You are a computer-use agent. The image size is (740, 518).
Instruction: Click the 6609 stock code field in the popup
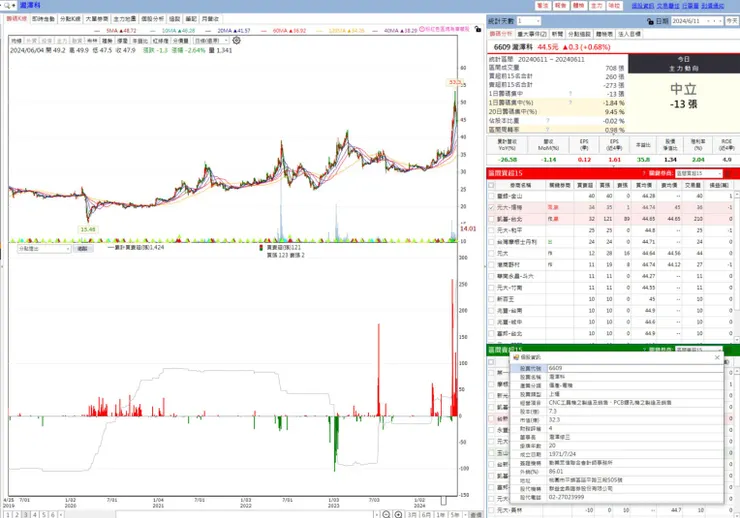[x=635, y=368]
